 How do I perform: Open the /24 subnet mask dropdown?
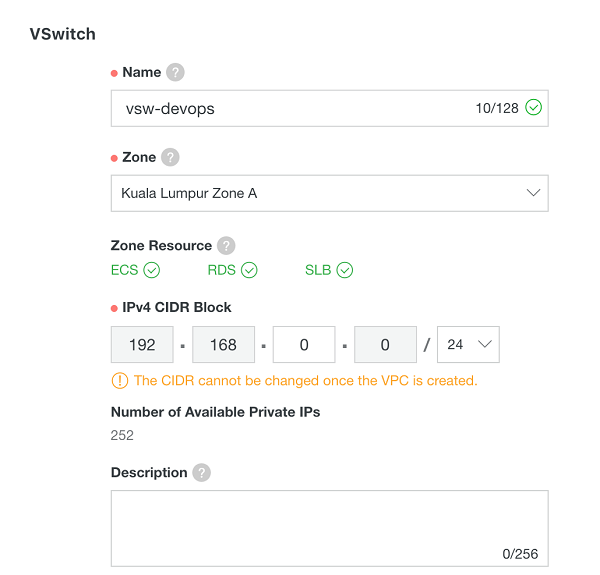click(x=468, y=344)
